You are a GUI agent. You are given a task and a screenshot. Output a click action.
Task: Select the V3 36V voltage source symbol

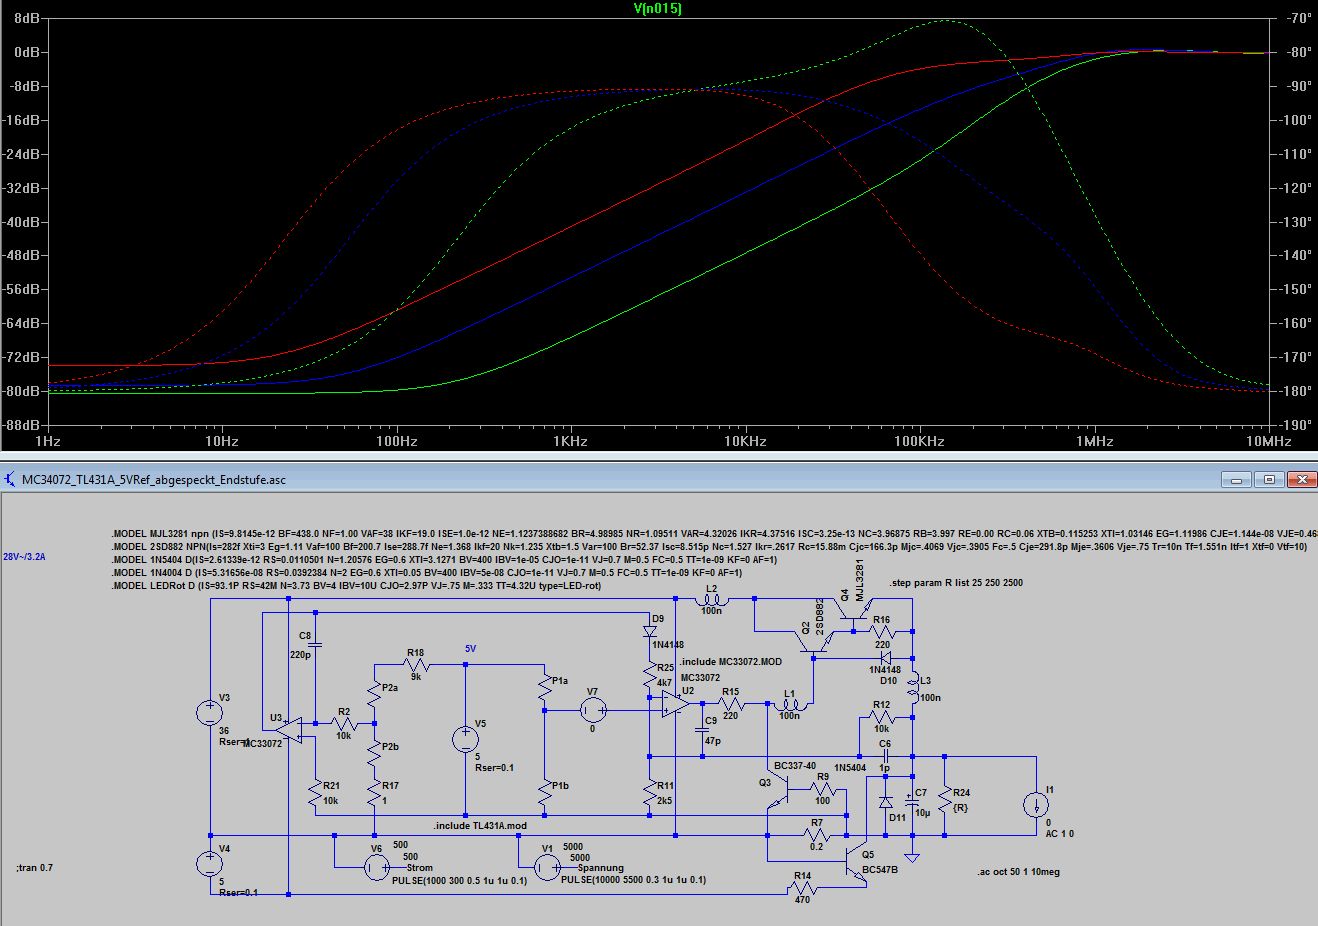pos(210,712)
